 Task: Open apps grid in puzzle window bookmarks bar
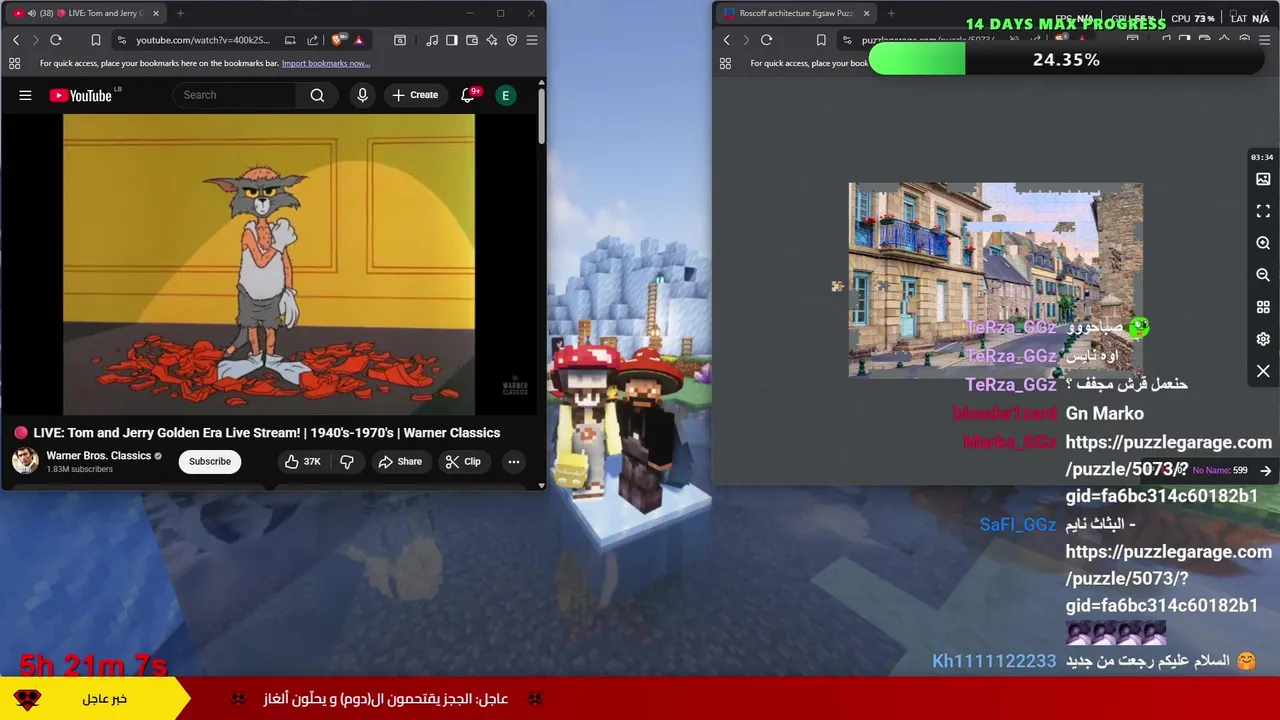725,63
